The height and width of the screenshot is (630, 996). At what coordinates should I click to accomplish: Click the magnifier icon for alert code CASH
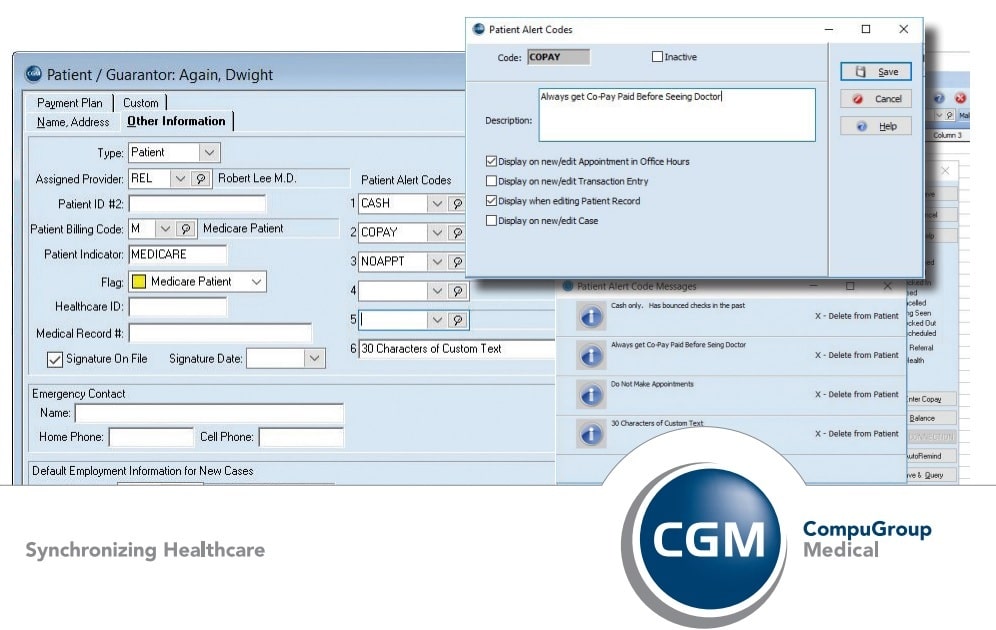point(457,204)
